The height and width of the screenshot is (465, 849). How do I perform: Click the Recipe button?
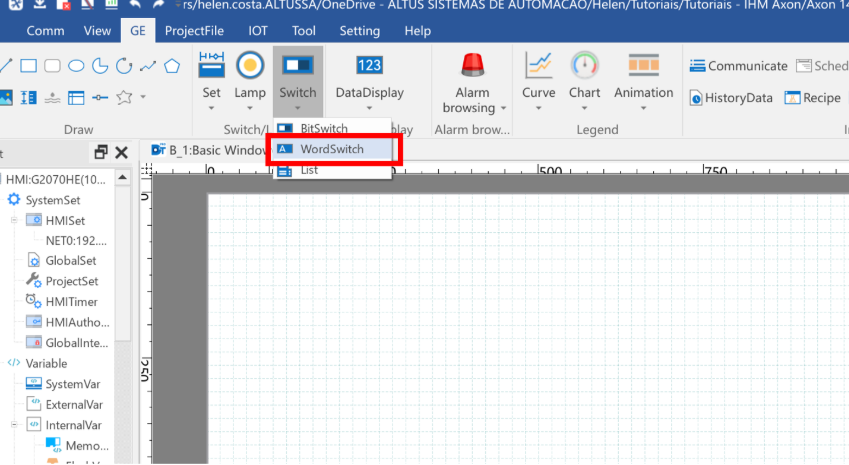(813, 98)
